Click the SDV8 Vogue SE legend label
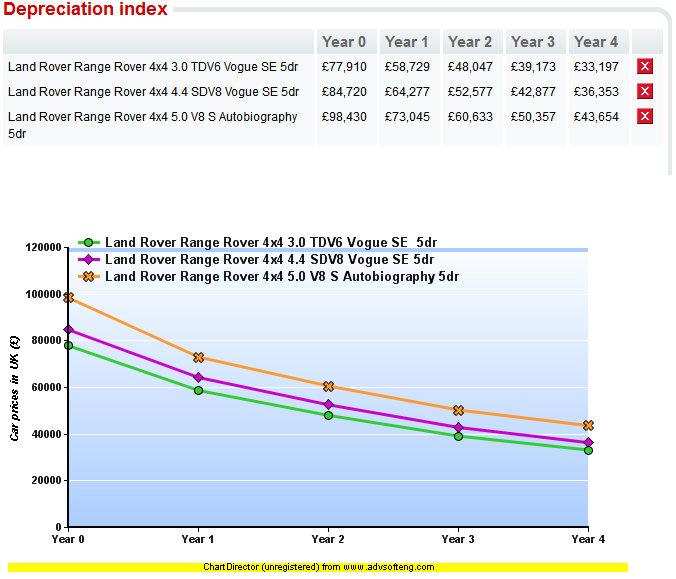The image size is (676, 579). pyautogui.click(x=269, y=260)
